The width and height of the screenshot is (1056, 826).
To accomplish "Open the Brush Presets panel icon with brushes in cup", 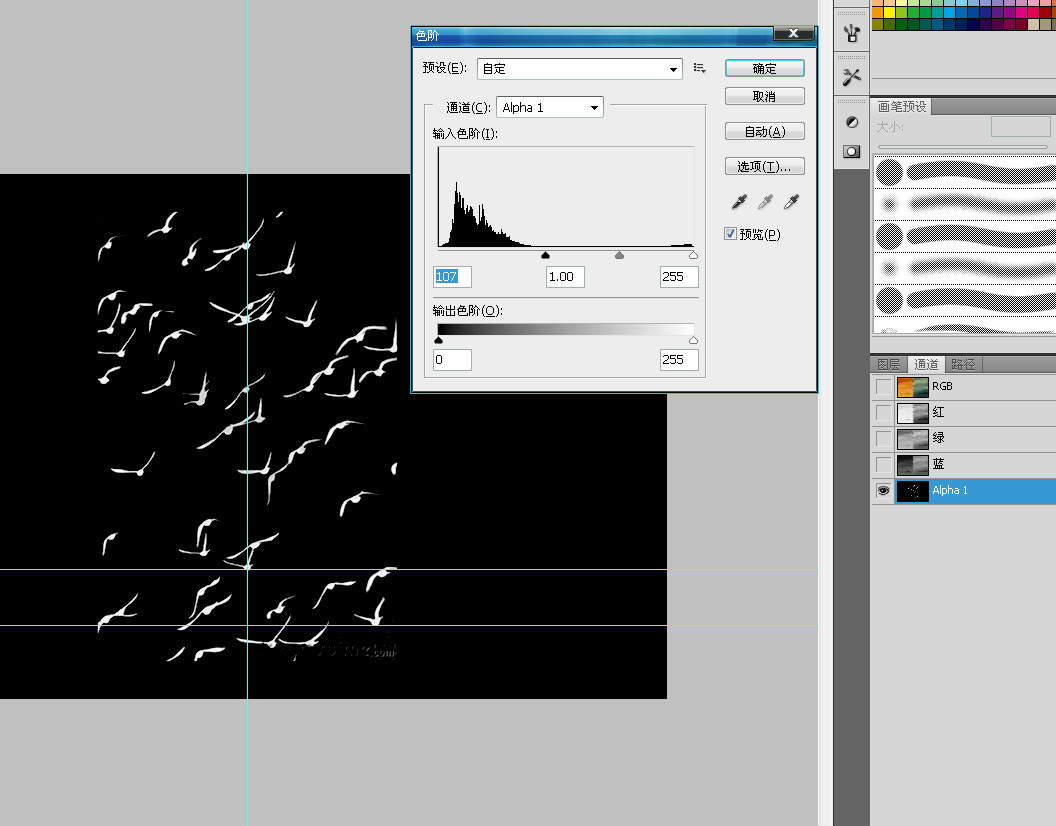I will coord(852,32).
